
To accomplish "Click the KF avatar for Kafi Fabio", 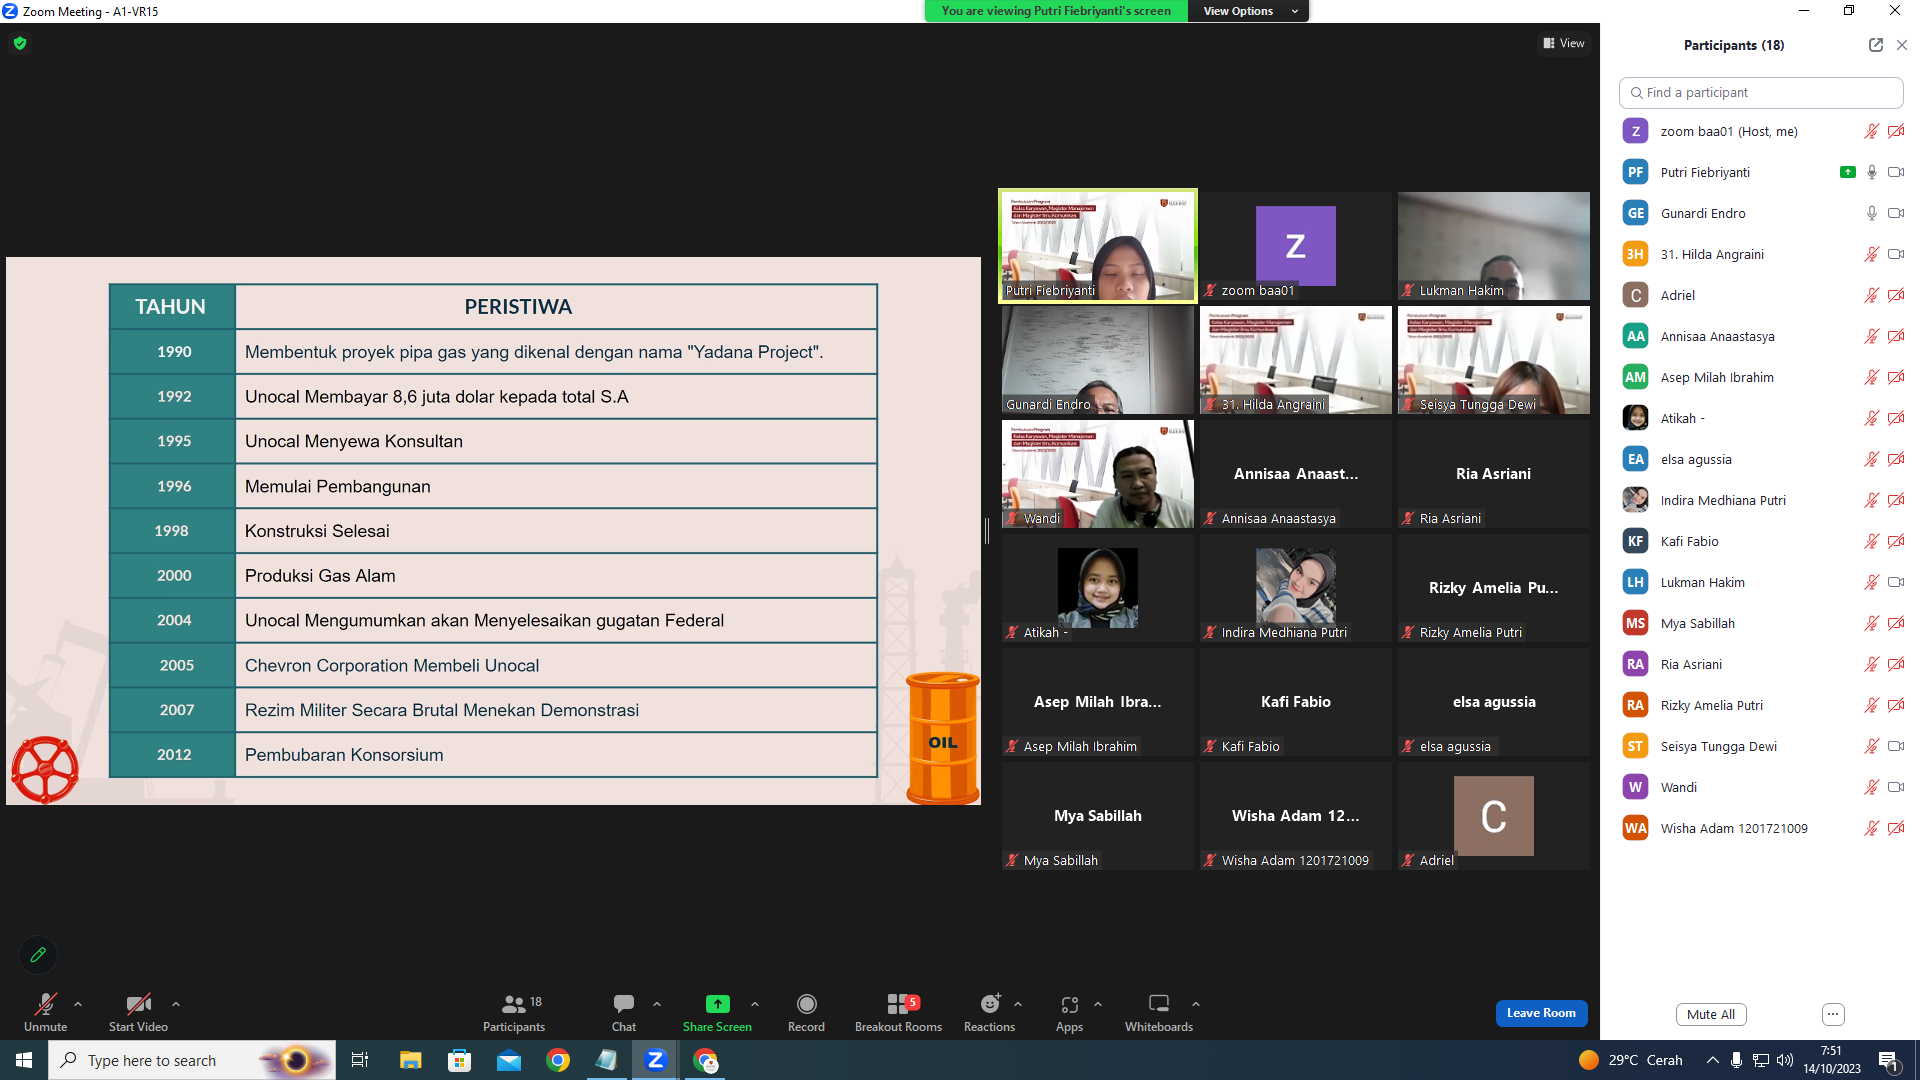I will tap(1636, 541).
